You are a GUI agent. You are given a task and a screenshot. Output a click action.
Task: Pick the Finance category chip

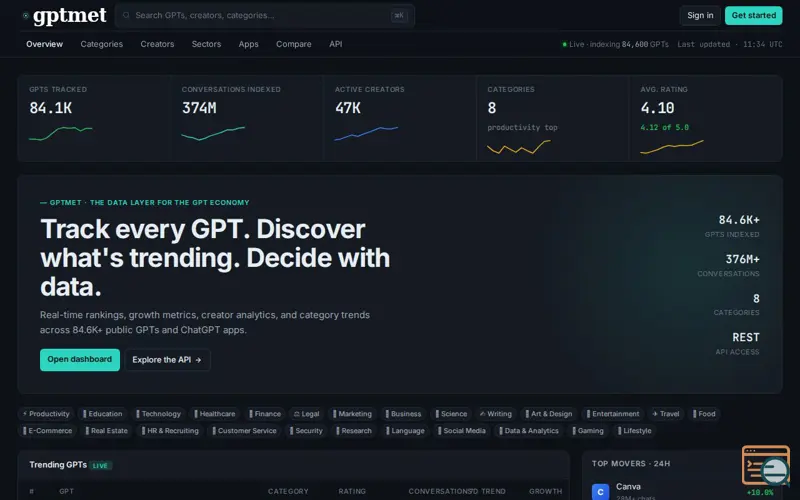click(x=265, y=414)
